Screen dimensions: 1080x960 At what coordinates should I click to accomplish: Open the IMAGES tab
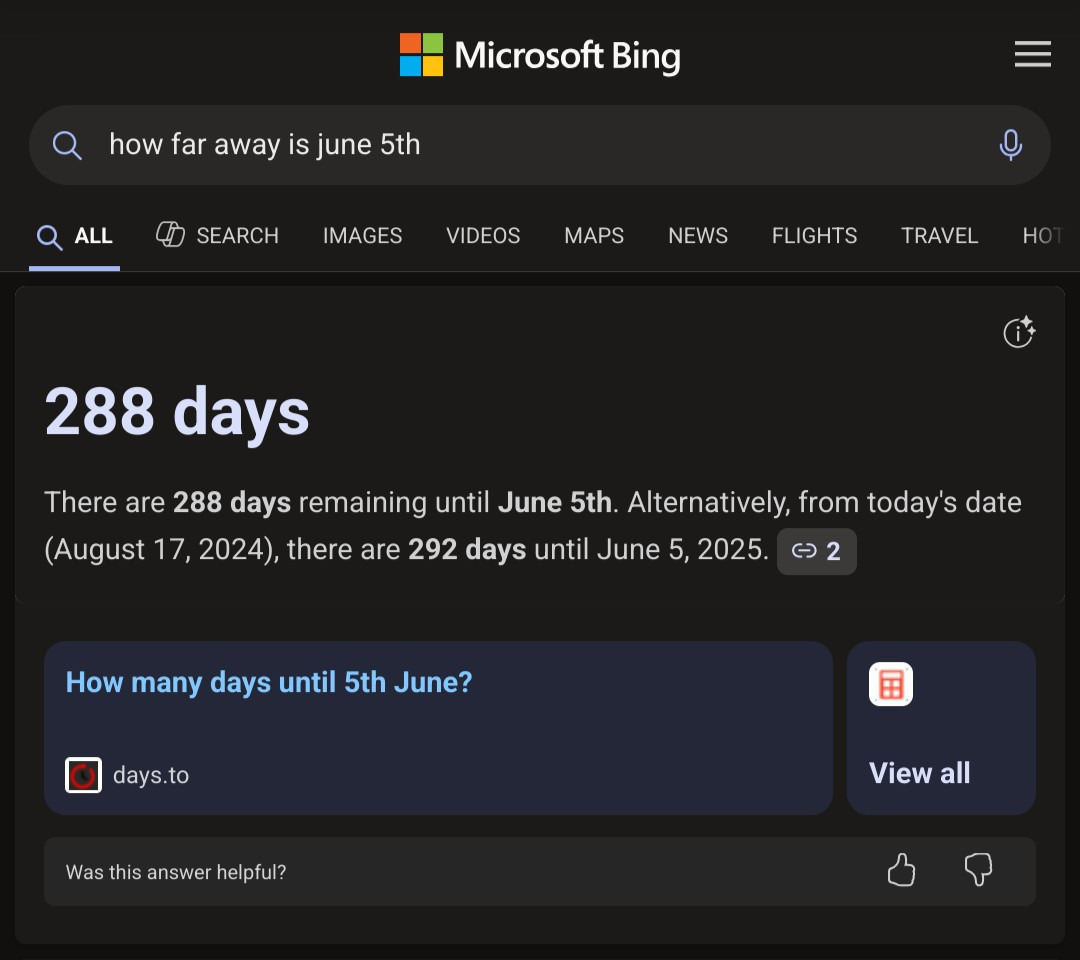coord(362,236)
